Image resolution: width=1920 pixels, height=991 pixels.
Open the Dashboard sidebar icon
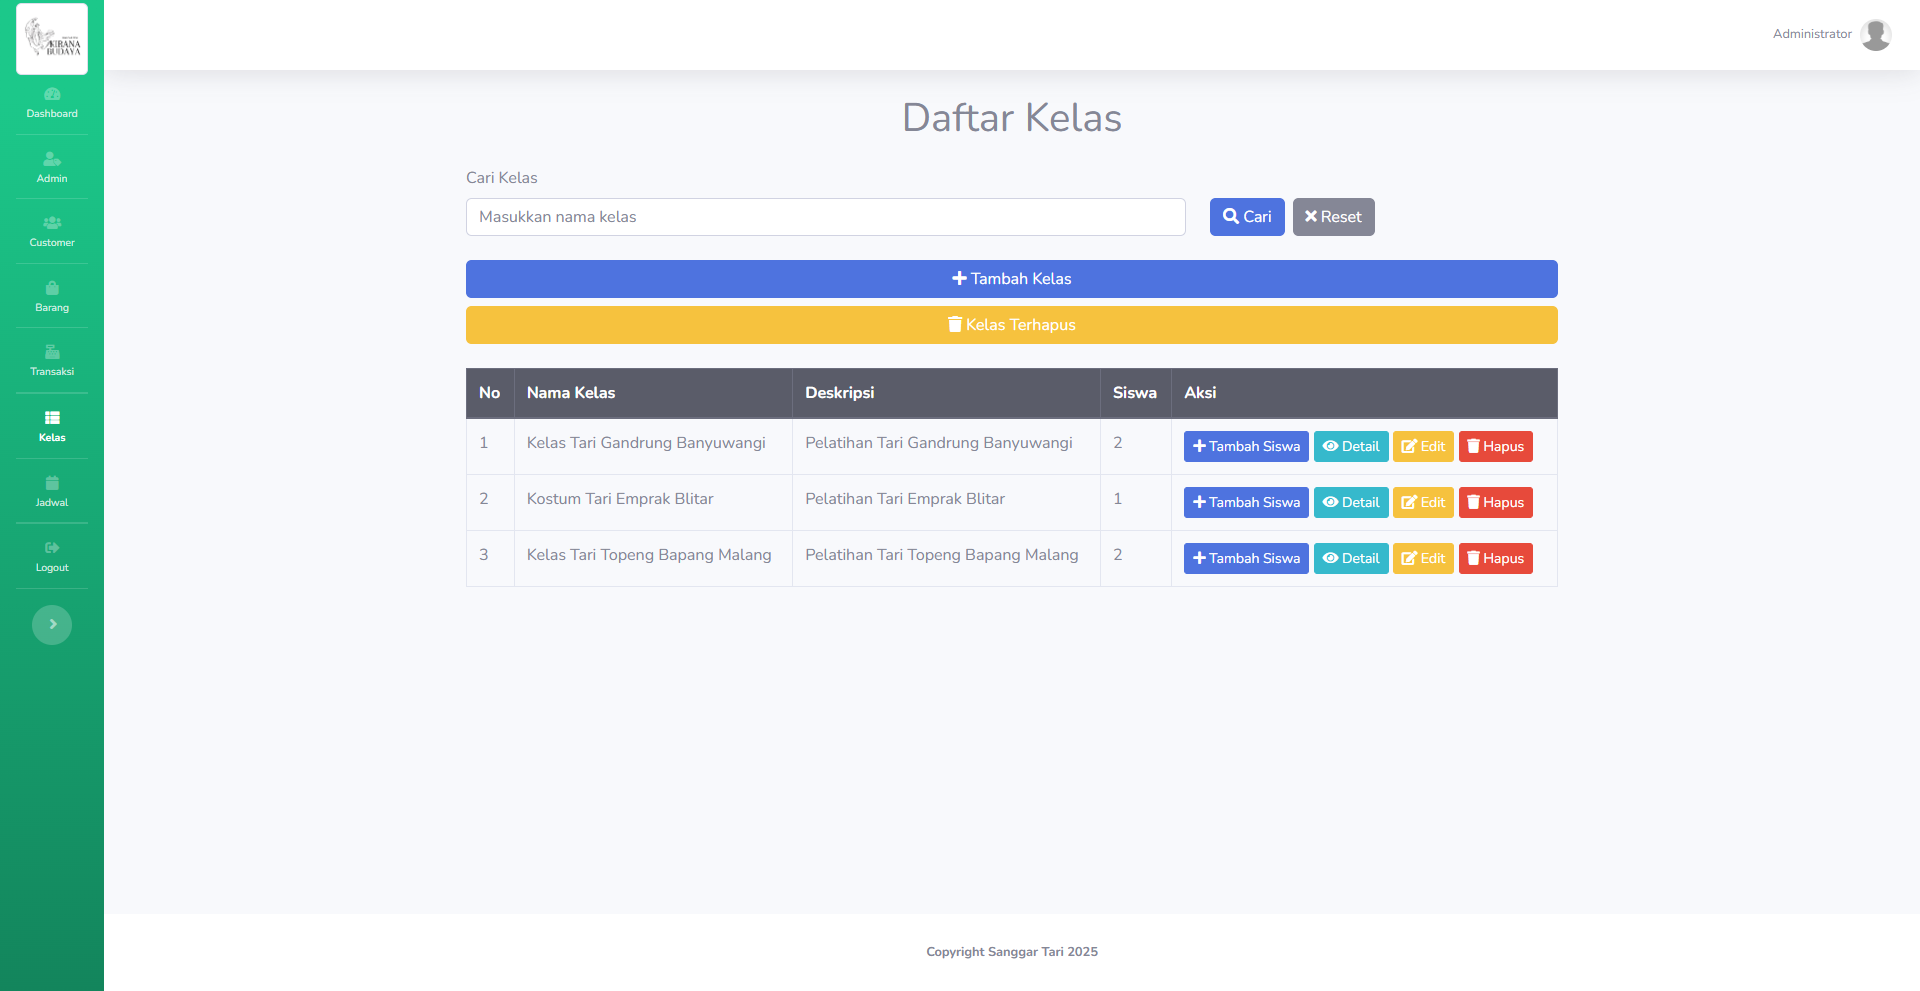pyautogui.click(x=52, y=95)
